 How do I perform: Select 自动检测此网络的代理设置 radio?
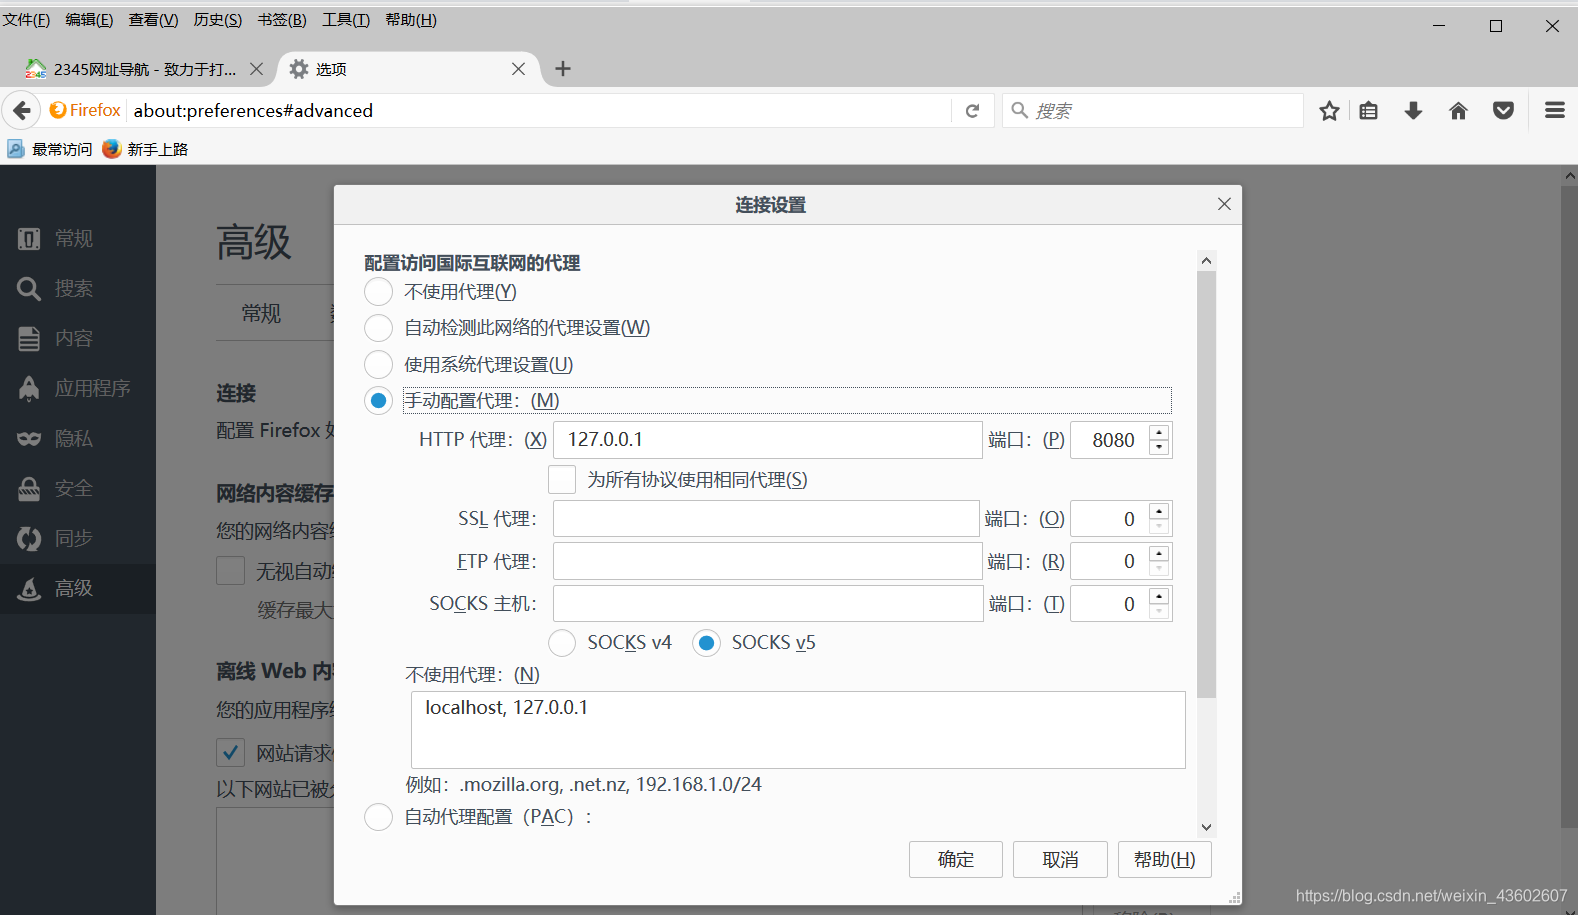[378, 328]
